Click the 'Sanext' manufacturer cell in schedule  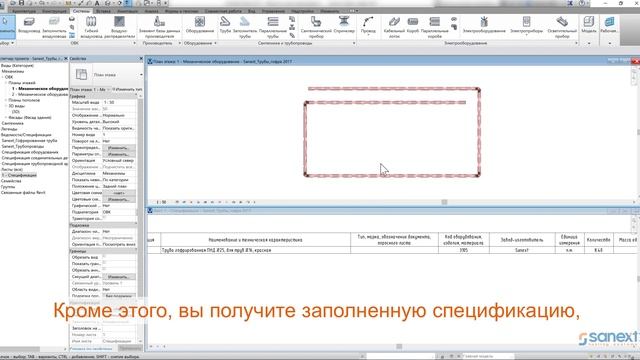click(522, 250)
